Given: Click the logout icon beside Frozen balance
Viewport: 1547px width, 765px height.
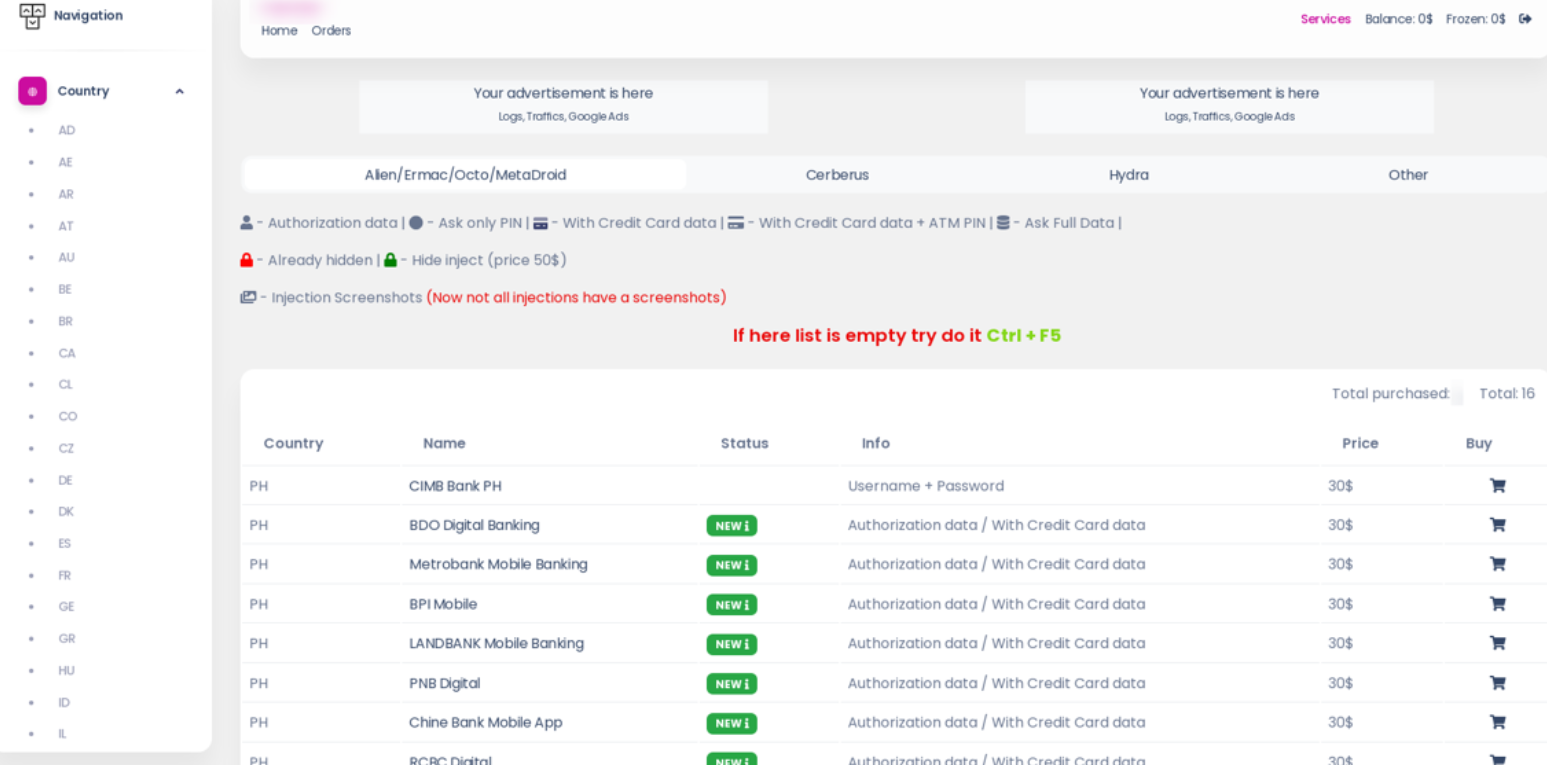Looking at the screenshot, I should (1525, 19).
